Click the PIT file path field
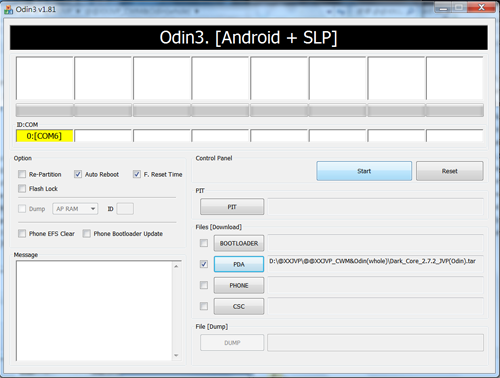This screenshot has width=500, height=378. tap(375, 207)
